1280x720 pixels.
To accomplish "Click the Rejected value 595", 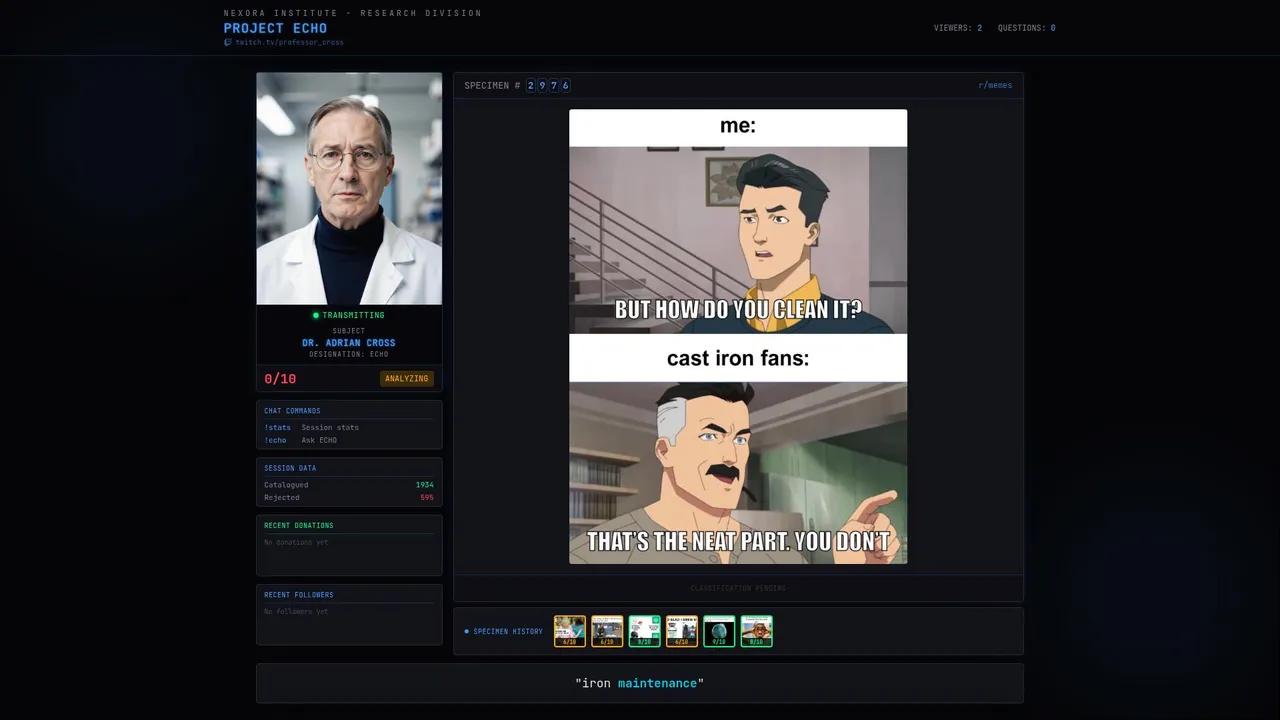I will tap(427, 497).
